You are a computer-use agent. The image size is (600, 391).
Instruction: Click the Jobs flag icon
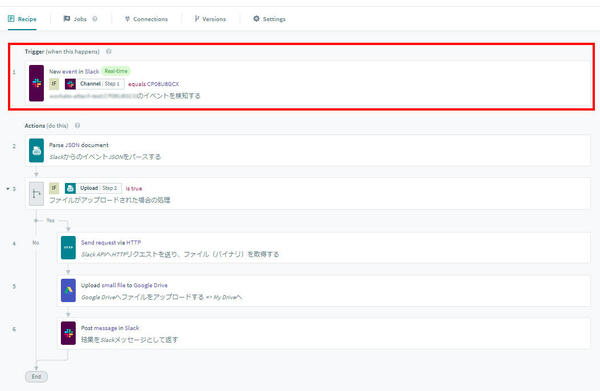[67, 18]
